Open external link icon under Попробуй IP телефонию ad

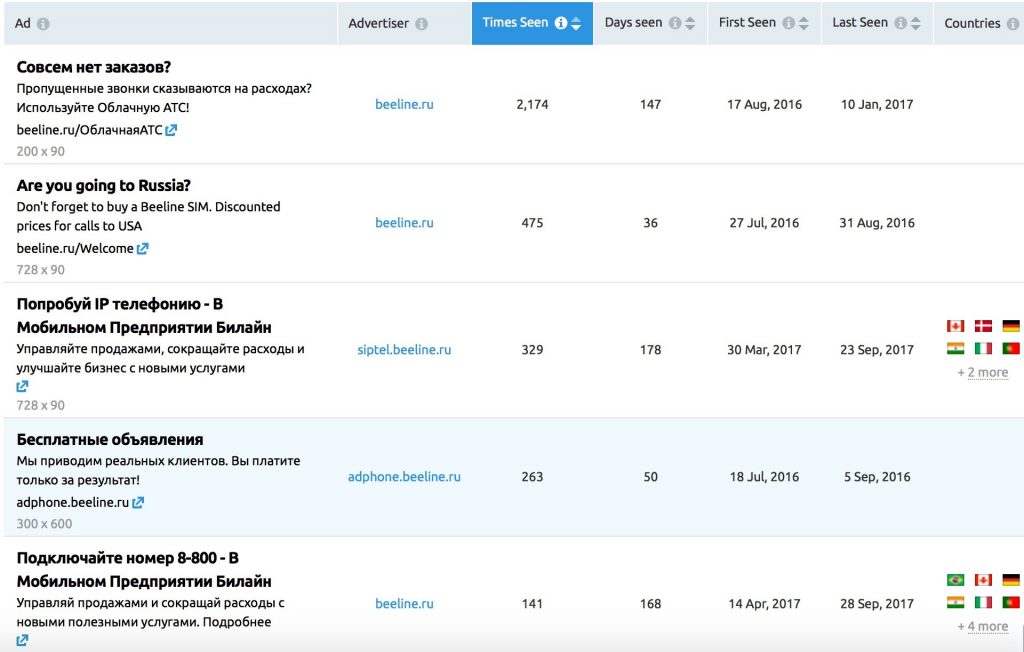pos(22,386)
